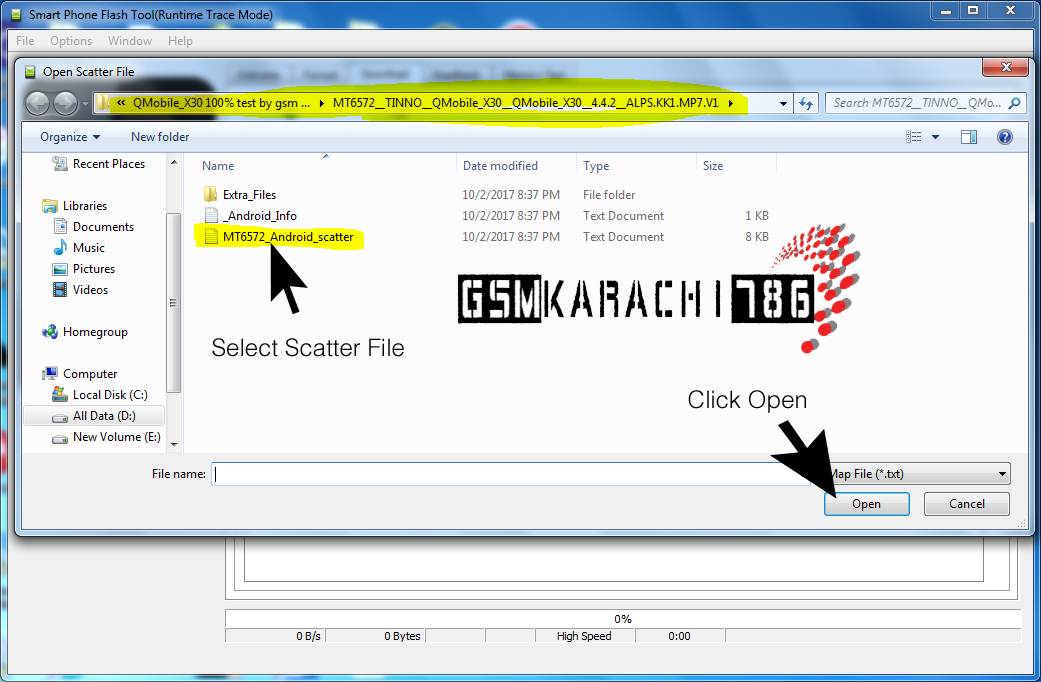The width and height of the screenshot is (1041, 682).
Task: Click the New folder button
Action: 160,137
